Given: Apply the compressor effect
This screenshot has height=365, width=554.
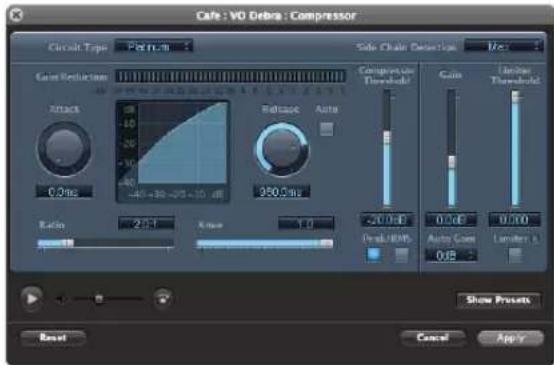Looking at the screenshot, I should (x=510, y=338).
